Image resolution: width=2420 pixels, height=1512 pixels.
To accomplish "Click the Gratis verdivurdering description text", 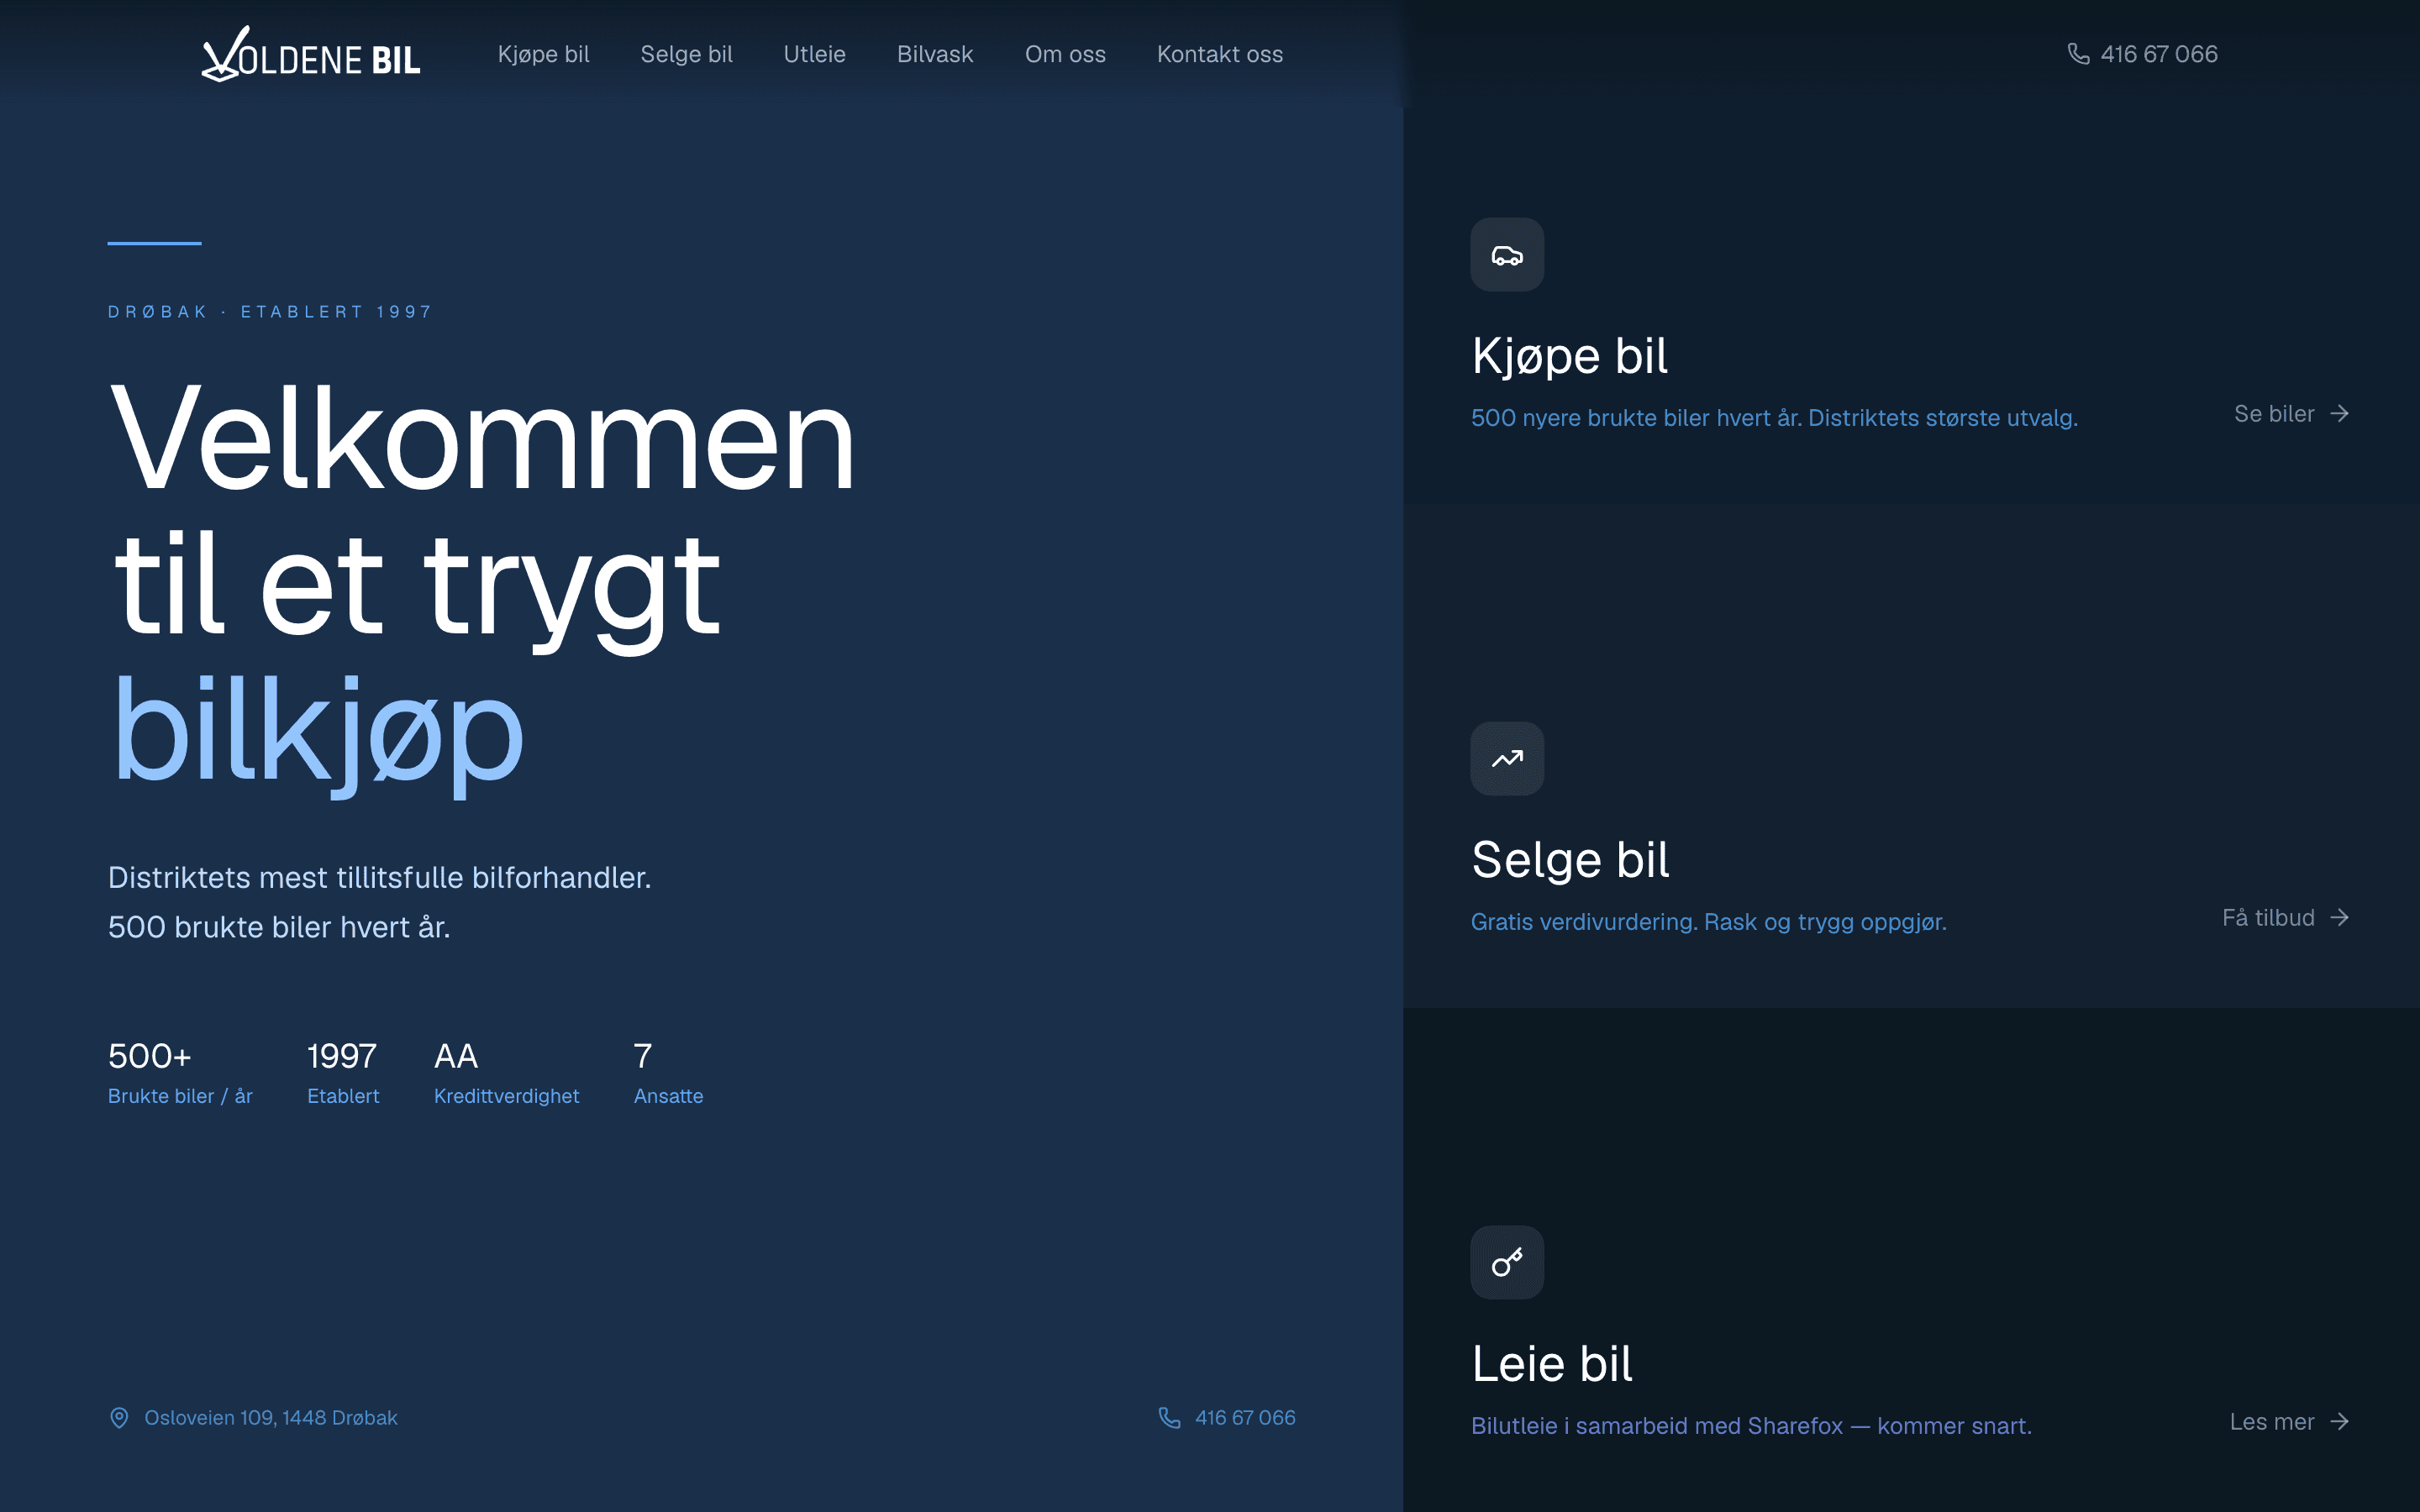I will (1709, 922).
